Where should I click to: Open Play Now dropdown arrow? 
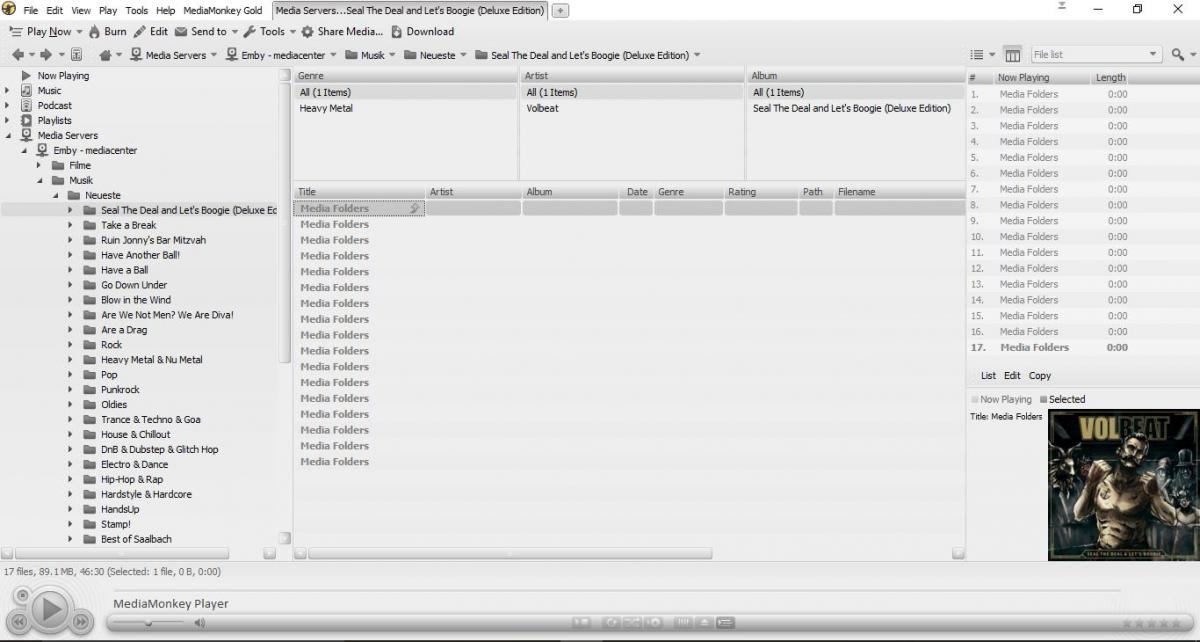[79, 32]
